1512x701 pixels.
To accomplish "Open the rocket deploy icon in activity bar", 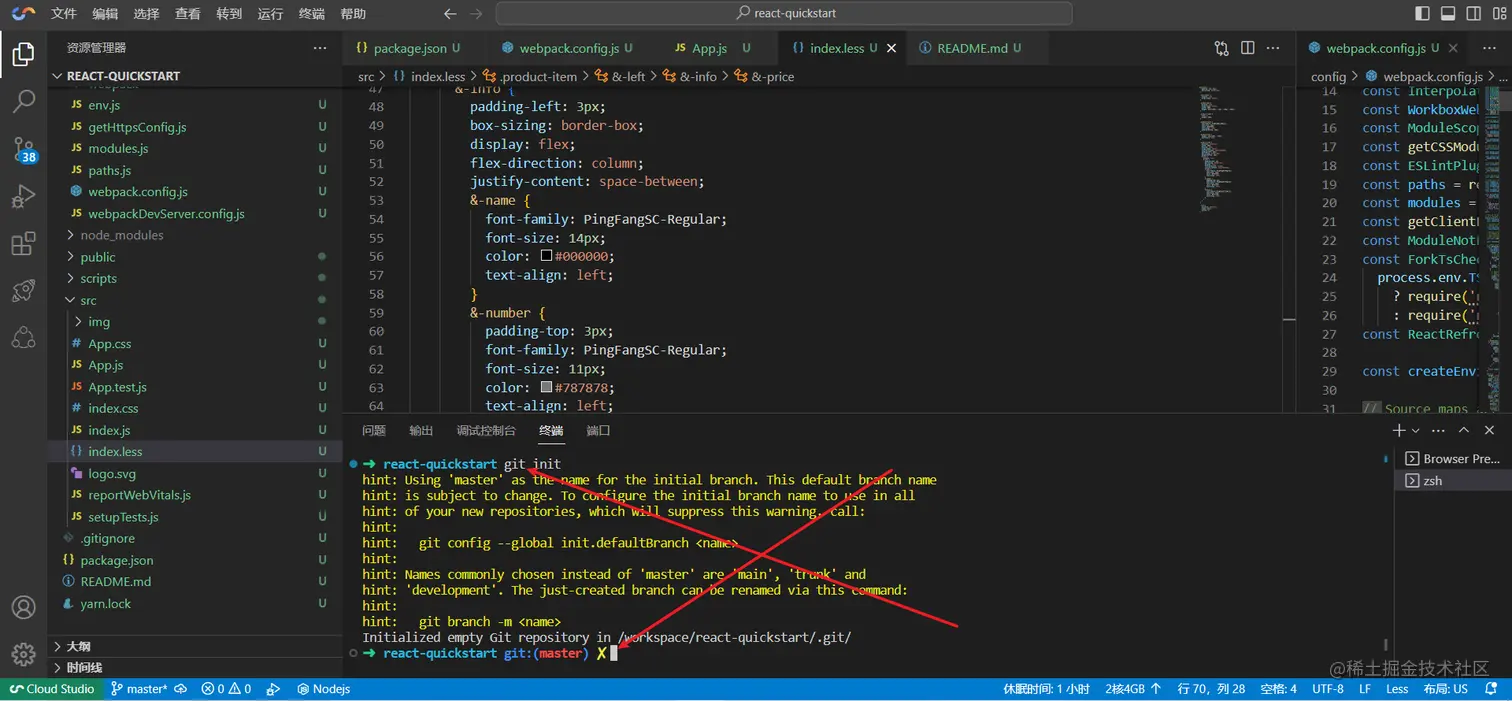I will [23, 291].
